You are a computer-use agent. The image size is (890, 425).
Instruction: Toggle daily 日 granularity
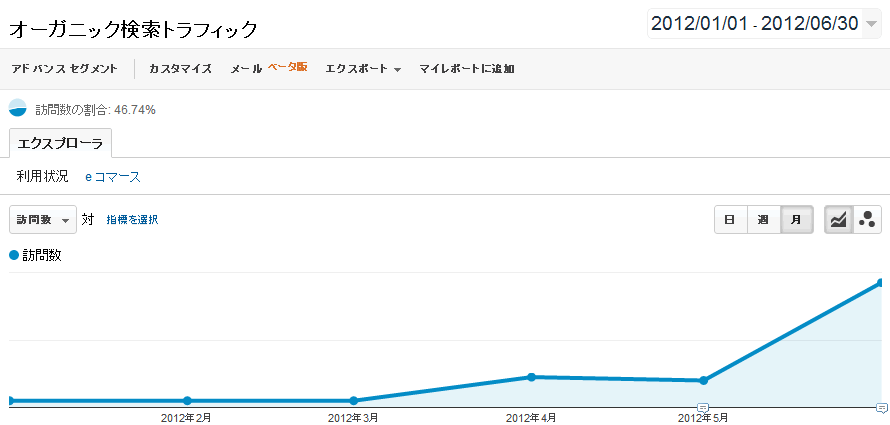[x=731, y=220]
